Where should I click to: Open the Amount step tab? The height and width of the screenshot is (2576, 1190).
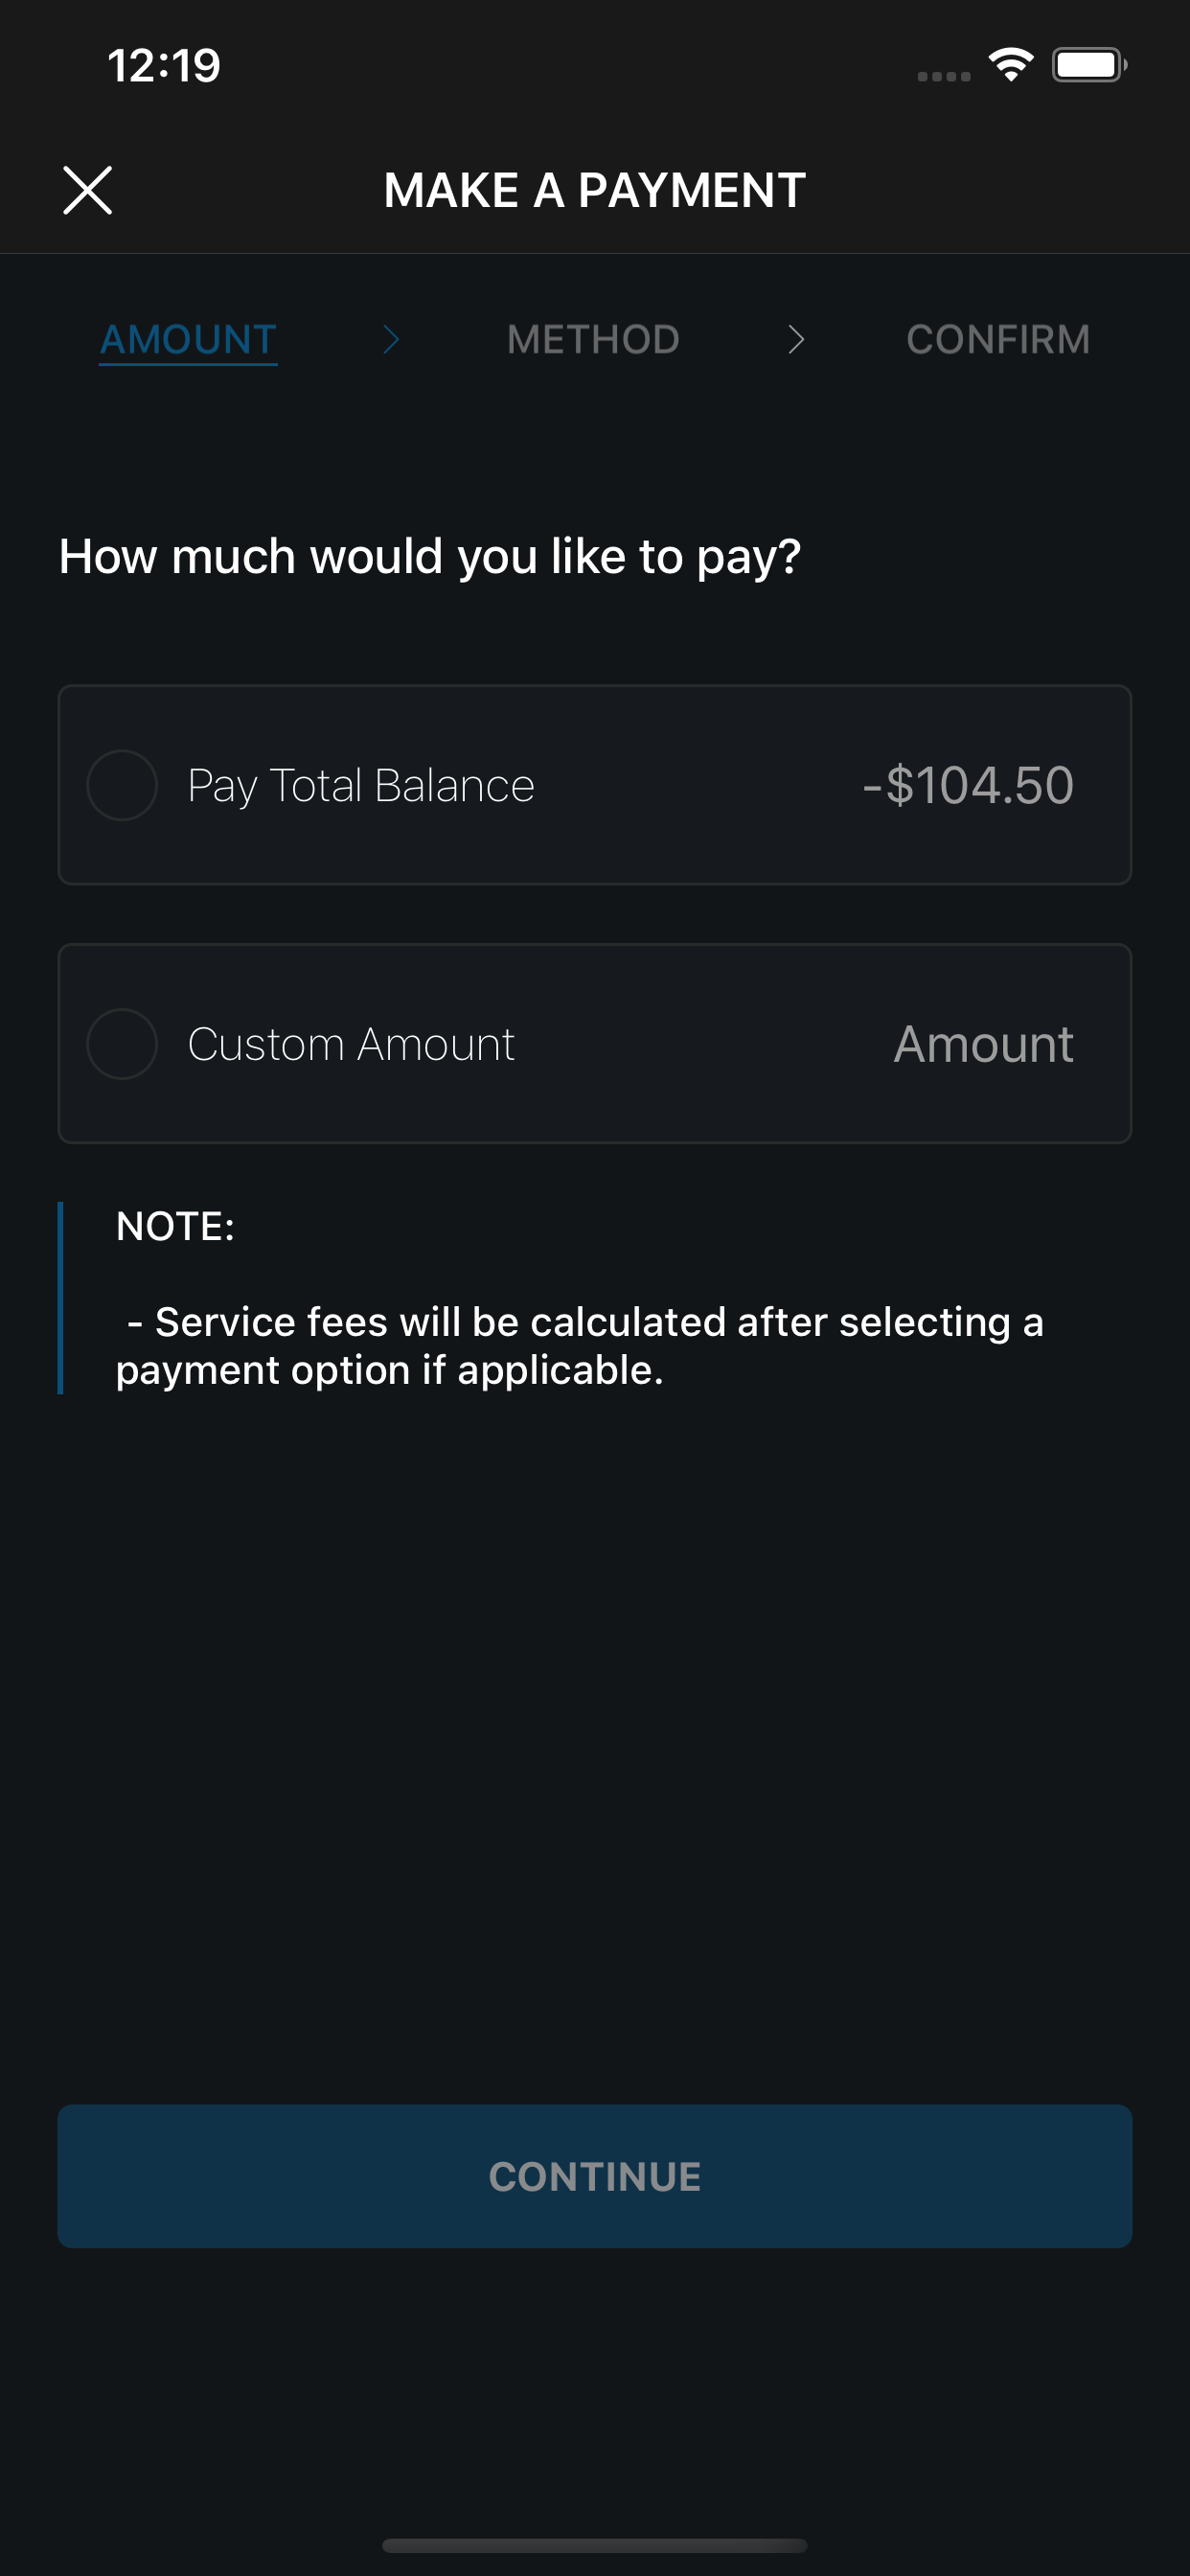point(188,340)
